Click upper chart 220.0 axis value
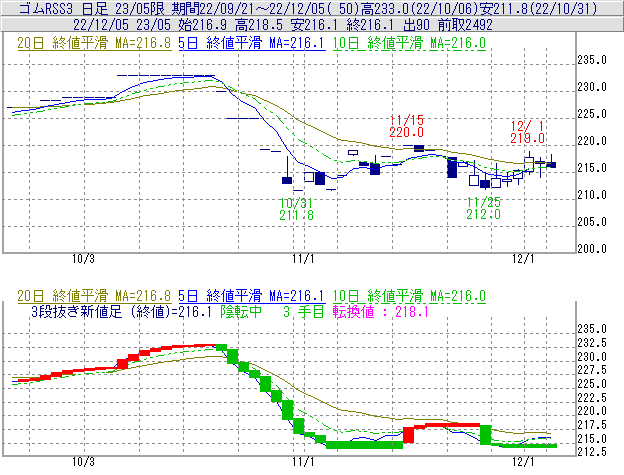Screen dimensions: 624x475 592,141
